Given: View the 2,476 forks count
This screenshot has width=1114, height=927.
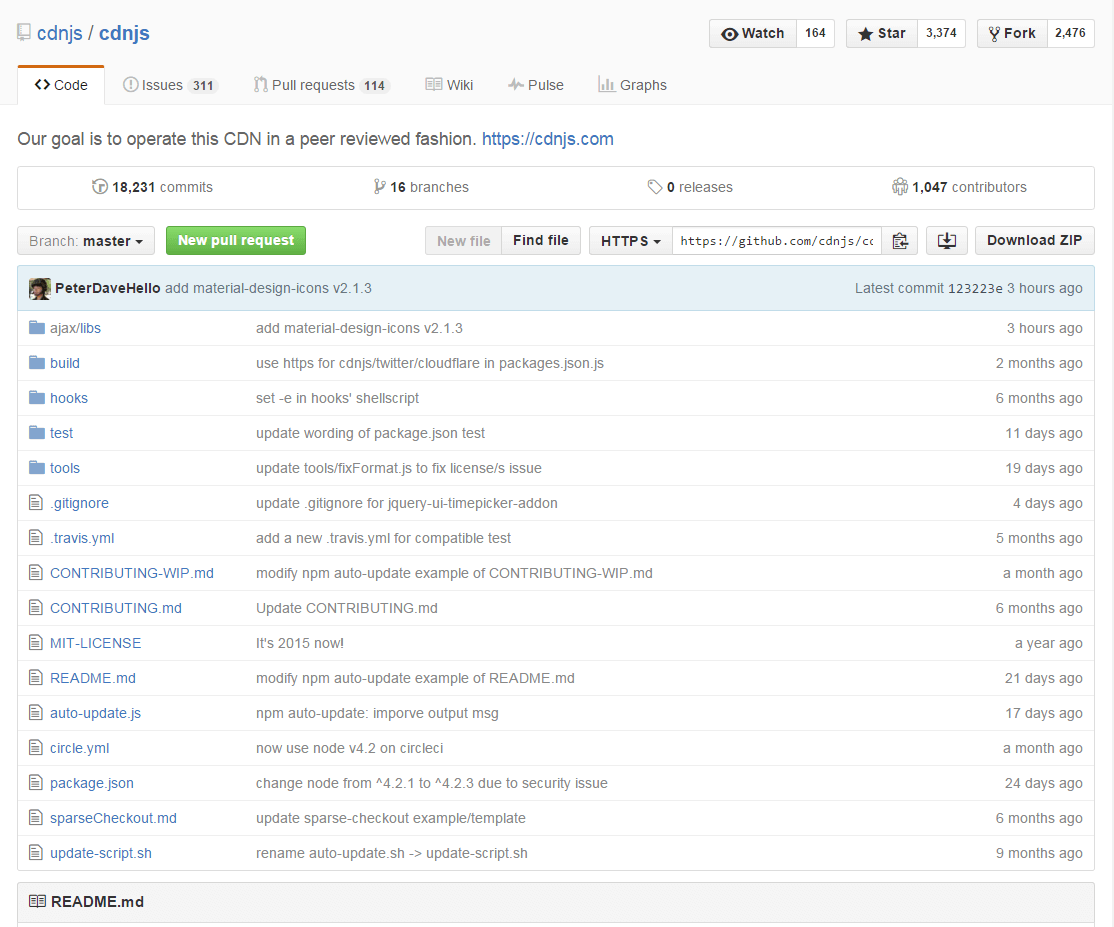Looking at the screenshot, I should [x=1070, y=33].
